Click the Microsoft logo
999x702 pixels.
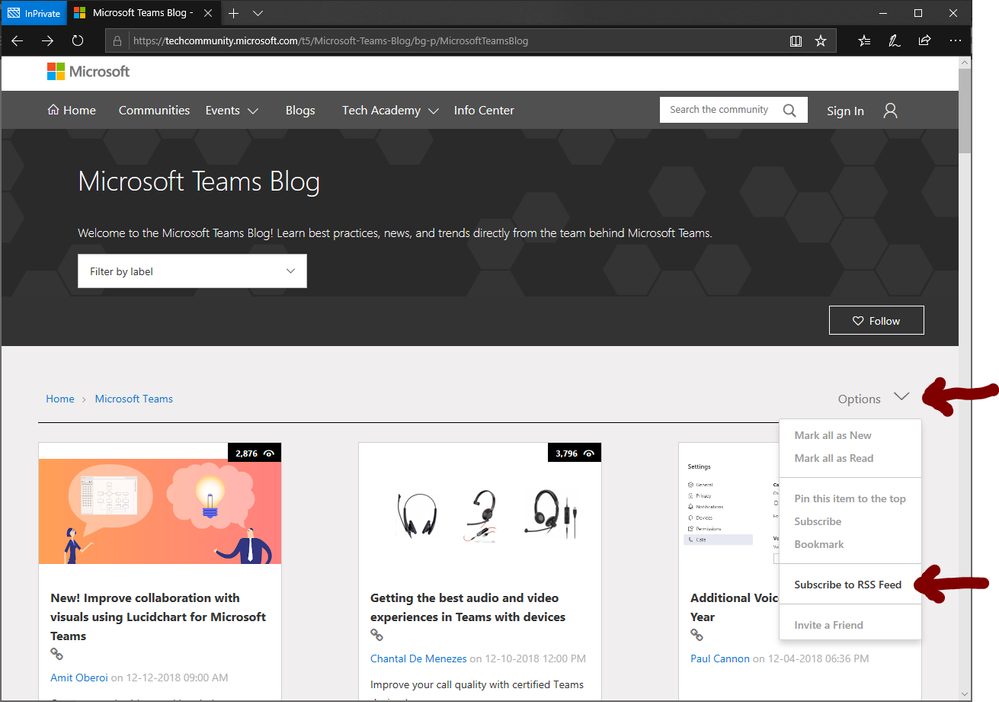(88, 71)
